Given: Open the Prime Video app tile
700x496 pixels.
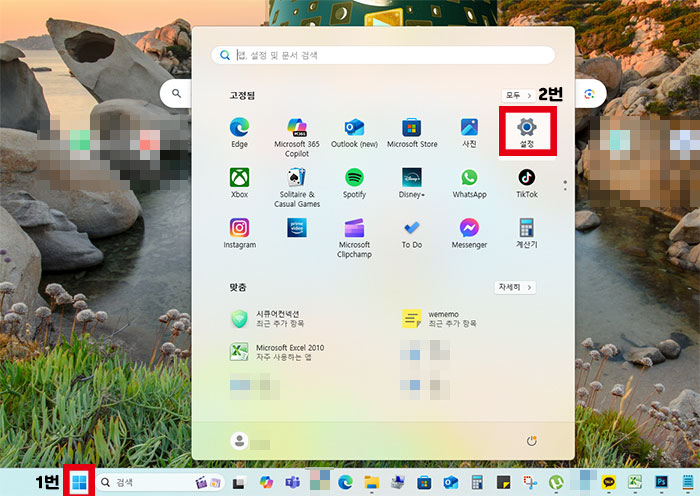Looking at the screenshot, I should pyautogui.click(x=297, y=228).
